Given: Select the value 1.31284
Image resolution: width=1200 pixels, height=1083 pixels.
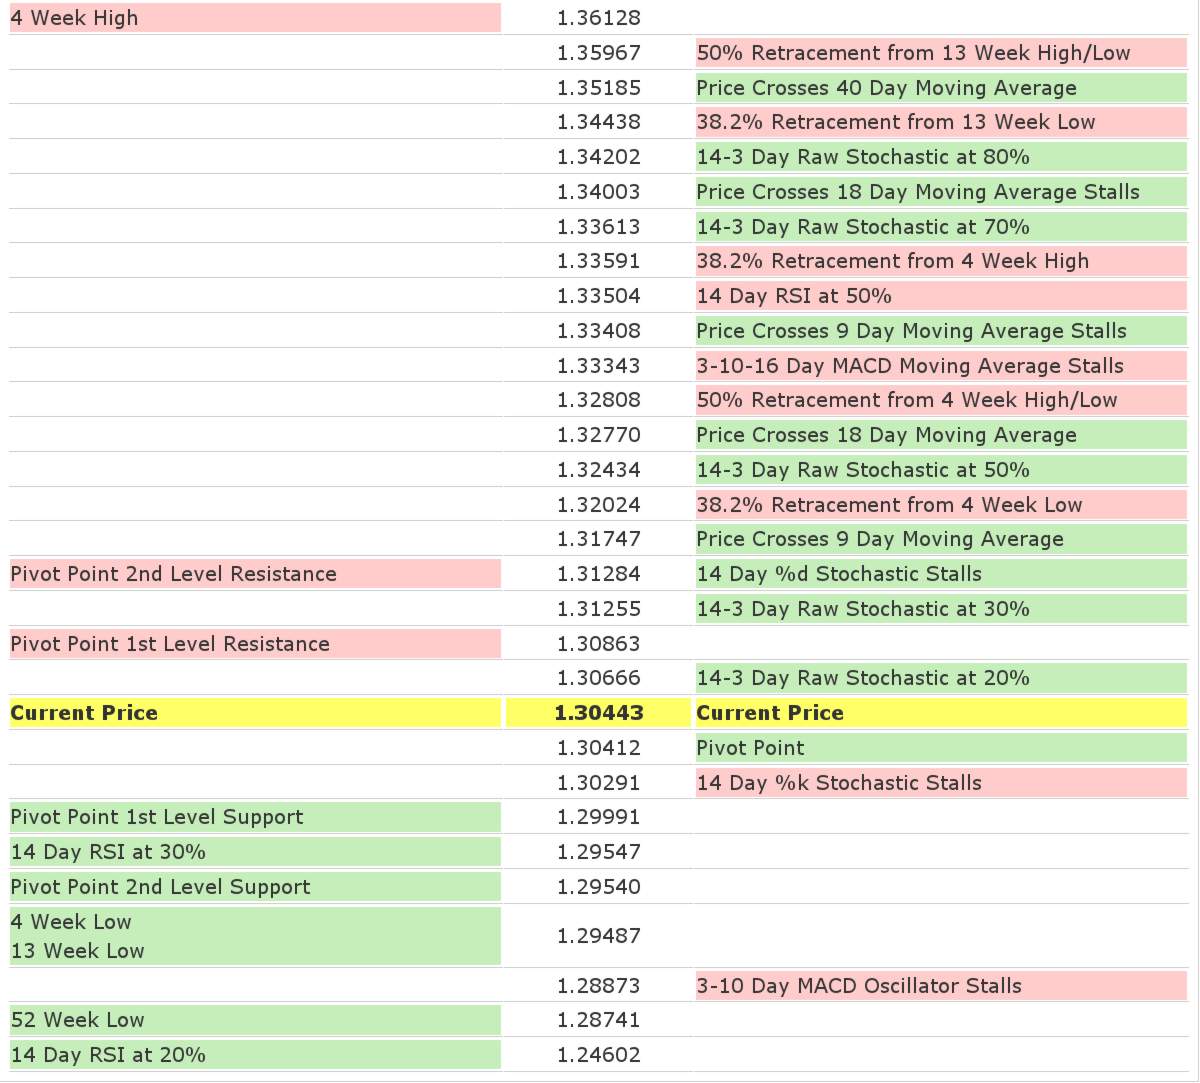Looking at the screenshot, I should pyautogui.click(x=599, y=574).
